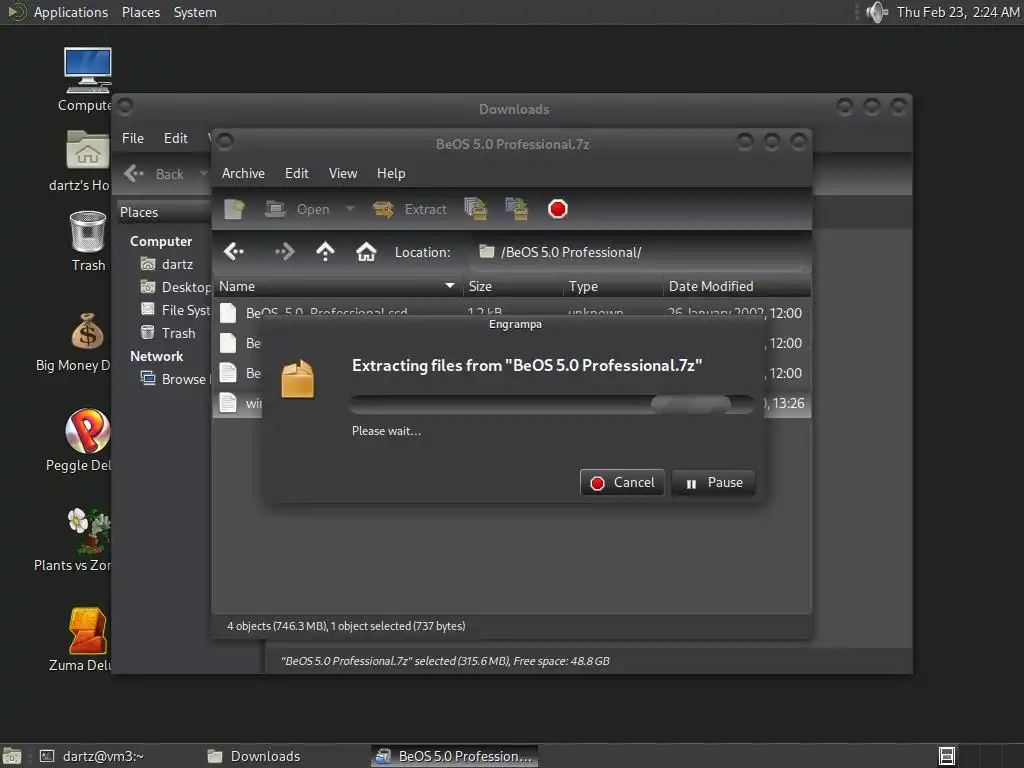Screen dimensions: 1024x768
Task: Select Trash in the Places sidebar
Action: [168, 333]
